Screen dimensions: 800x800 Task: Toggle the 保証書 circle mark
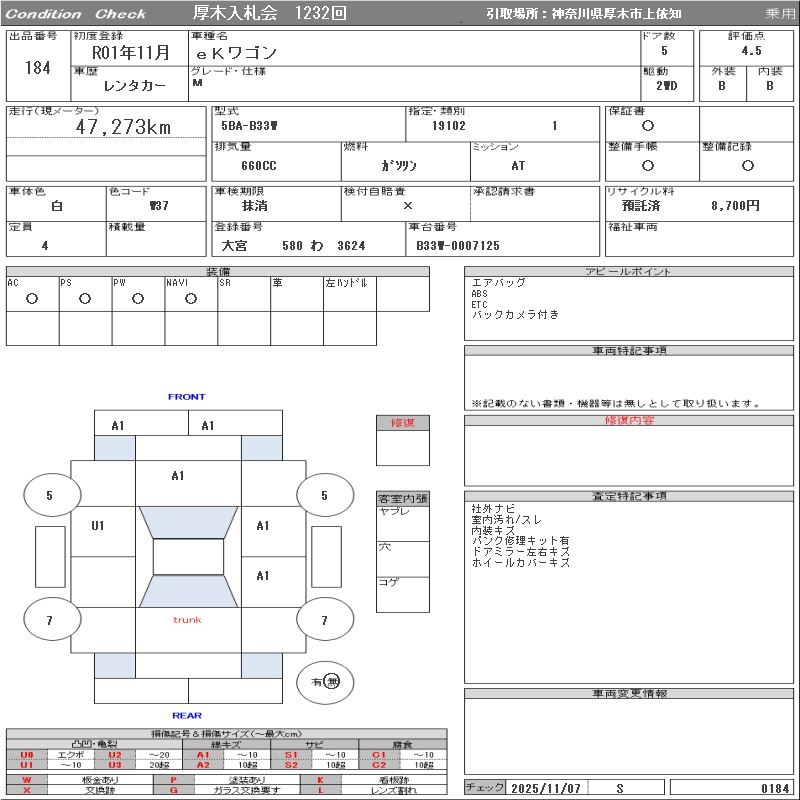click(x=648, y=126)
